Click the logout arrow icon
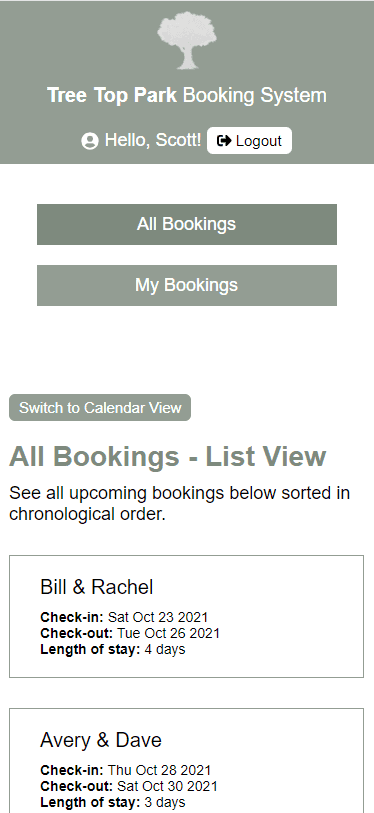Screen dimensions: 374x813 (224, 141)
